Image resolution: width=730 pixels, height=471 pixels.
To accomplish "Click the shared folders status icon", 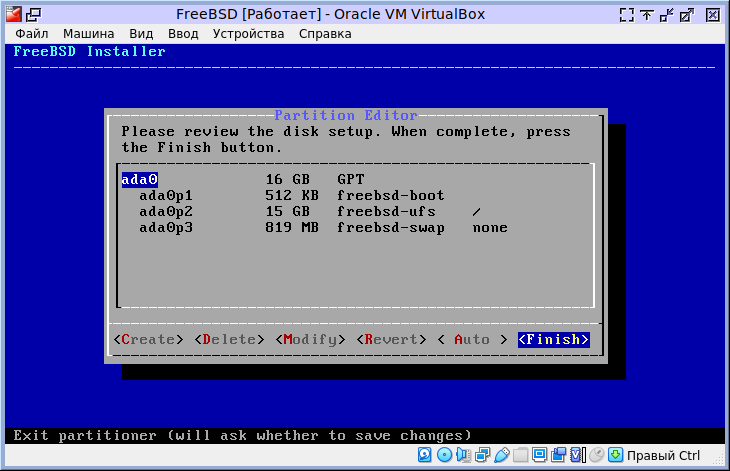I will 520,455.
